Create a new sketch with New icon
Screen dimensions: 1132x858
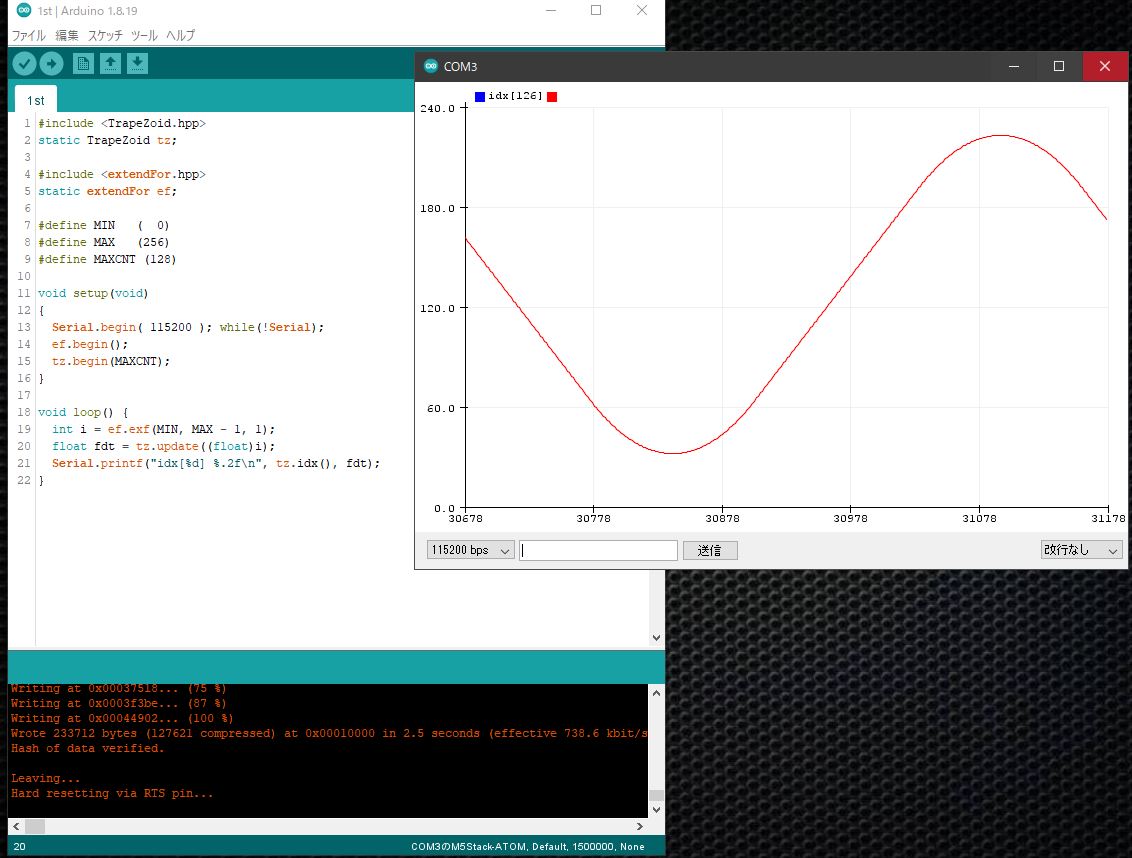[x=83, y=64]
